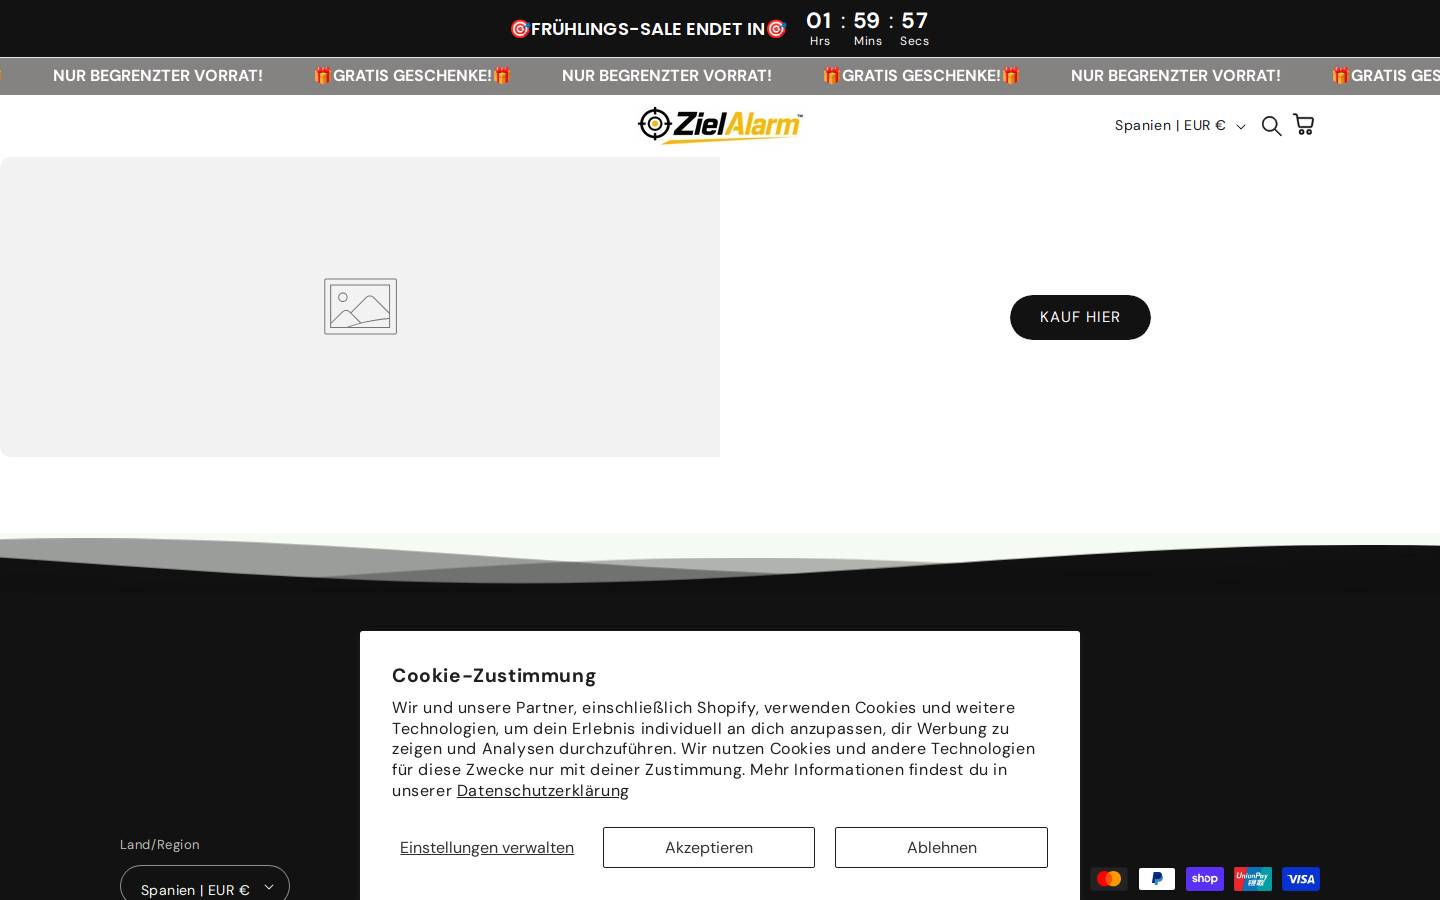Open the Datenschutzerklärung link
The image size is (1440, 900).
pyautogui.click(x=543, y=791)
